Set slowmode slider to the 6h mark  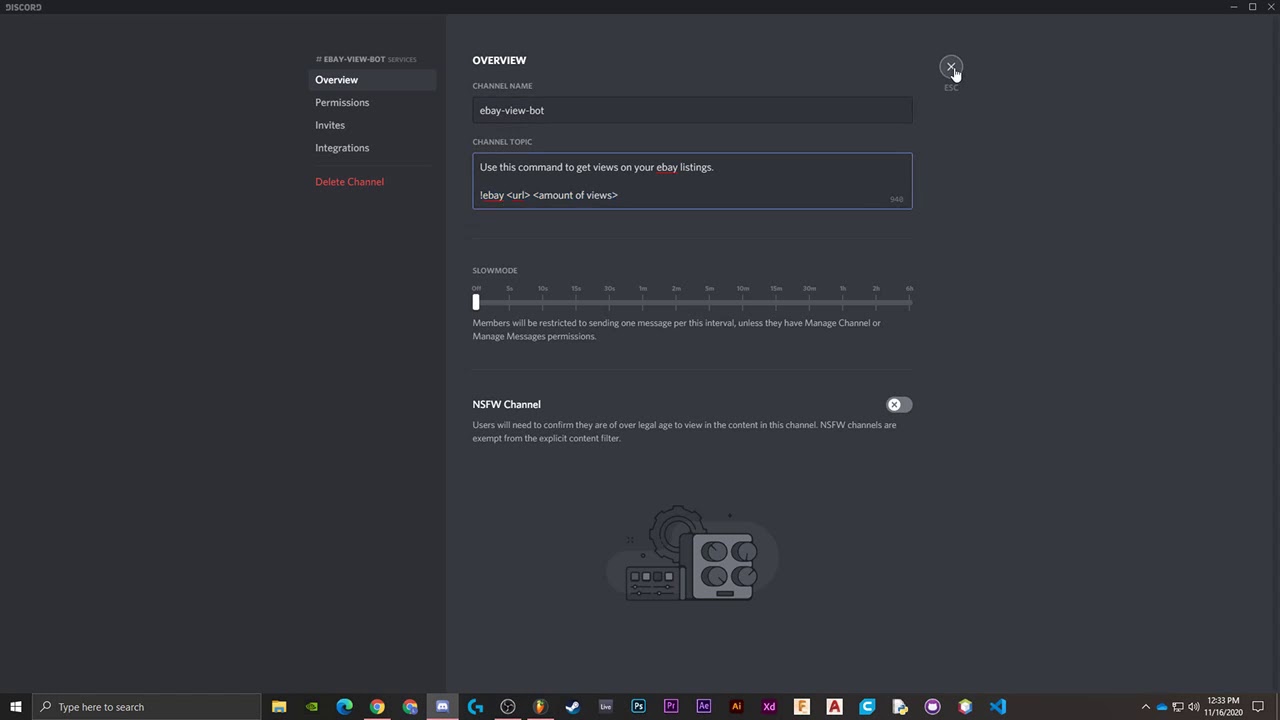point(909,301)
